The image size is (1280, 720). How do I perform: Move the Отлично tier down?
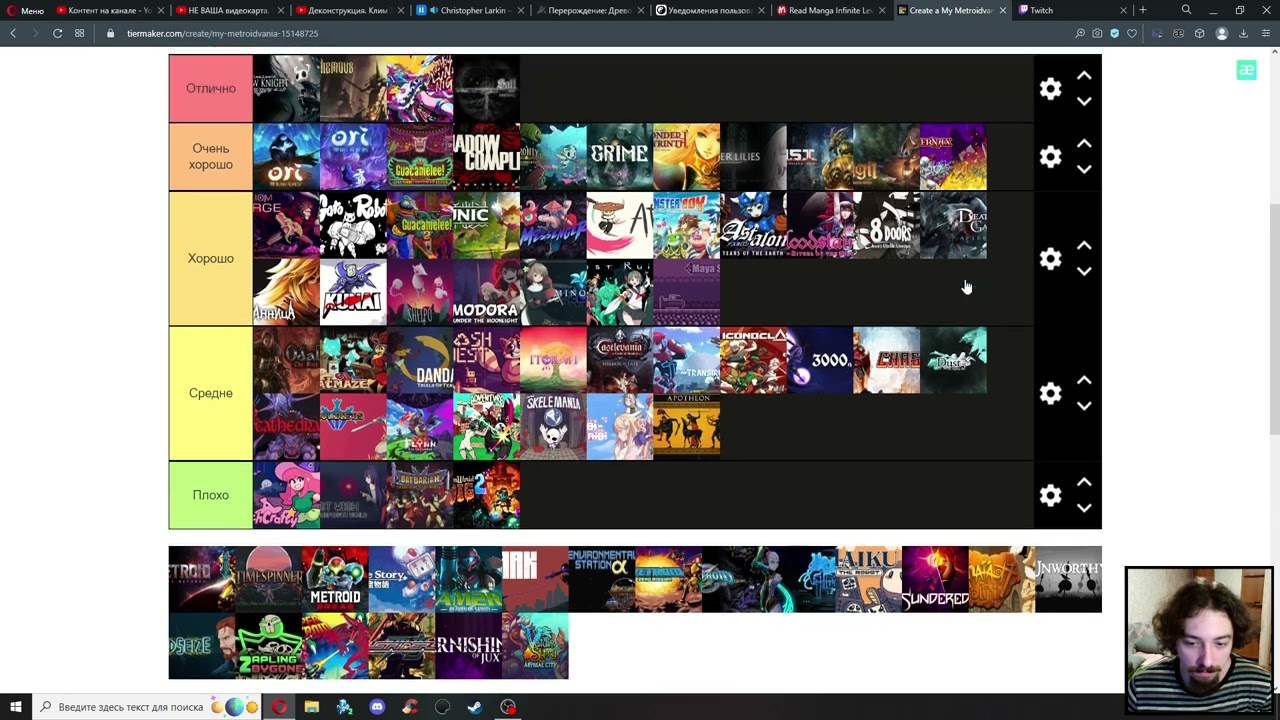1084,101
